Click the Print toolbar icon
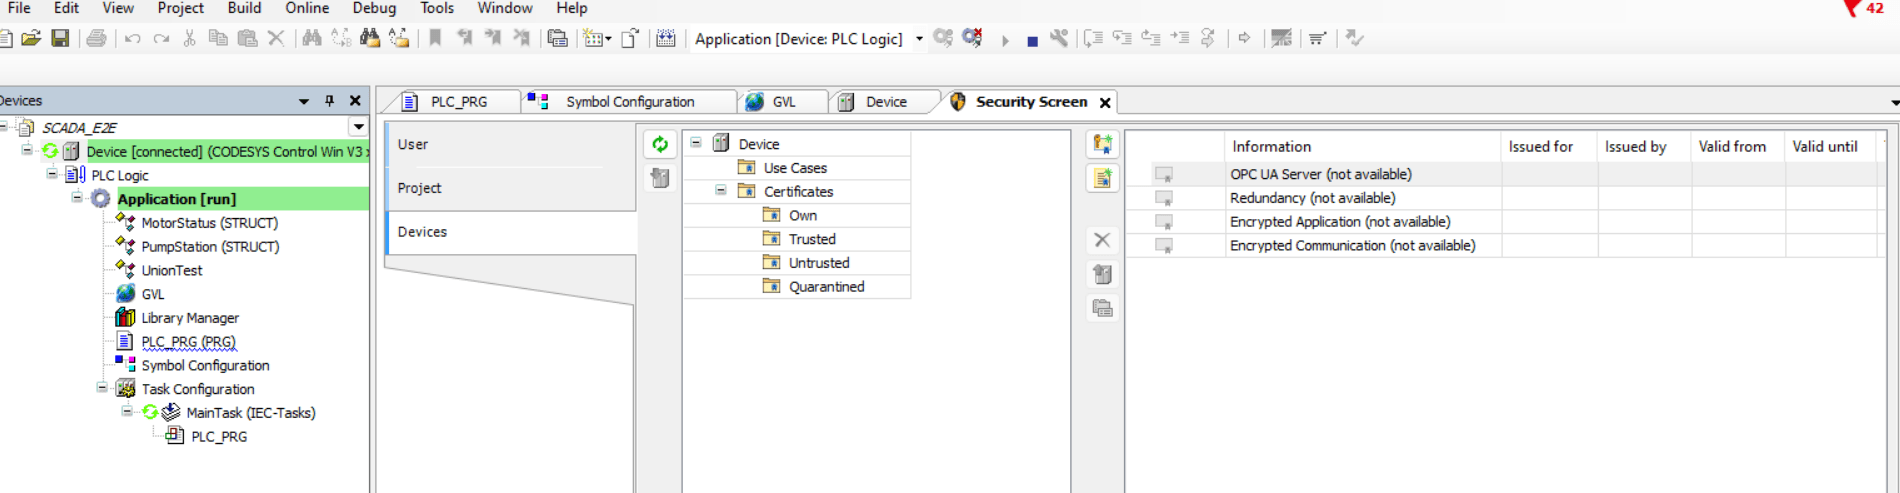 pyautogui.click(x=96, y=38)
